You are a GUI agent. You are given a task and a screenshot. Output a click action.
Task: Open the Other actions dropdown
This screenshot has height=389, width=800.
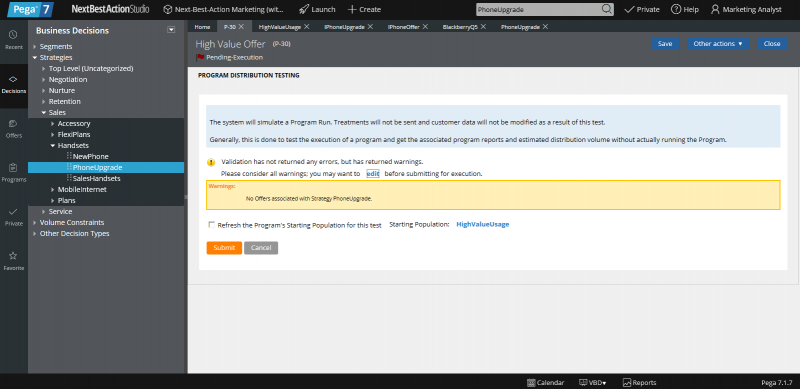point(718,43)
